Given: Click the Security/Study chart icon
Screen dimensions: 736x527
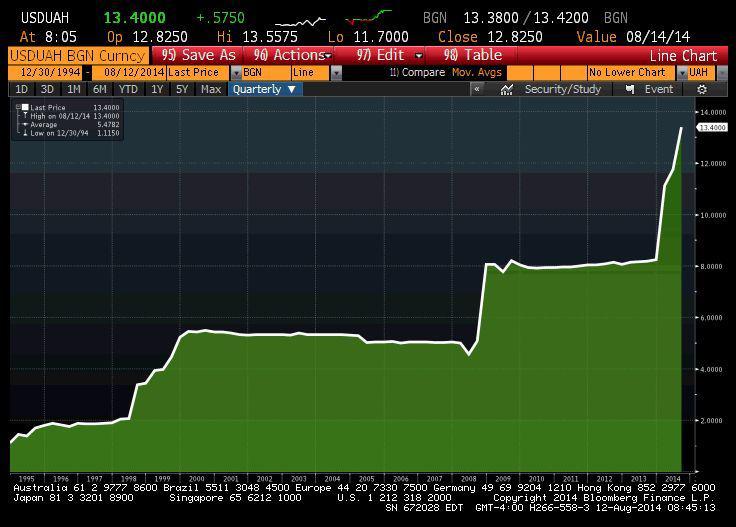Looking at the screenshot, I should click(507, 89).
